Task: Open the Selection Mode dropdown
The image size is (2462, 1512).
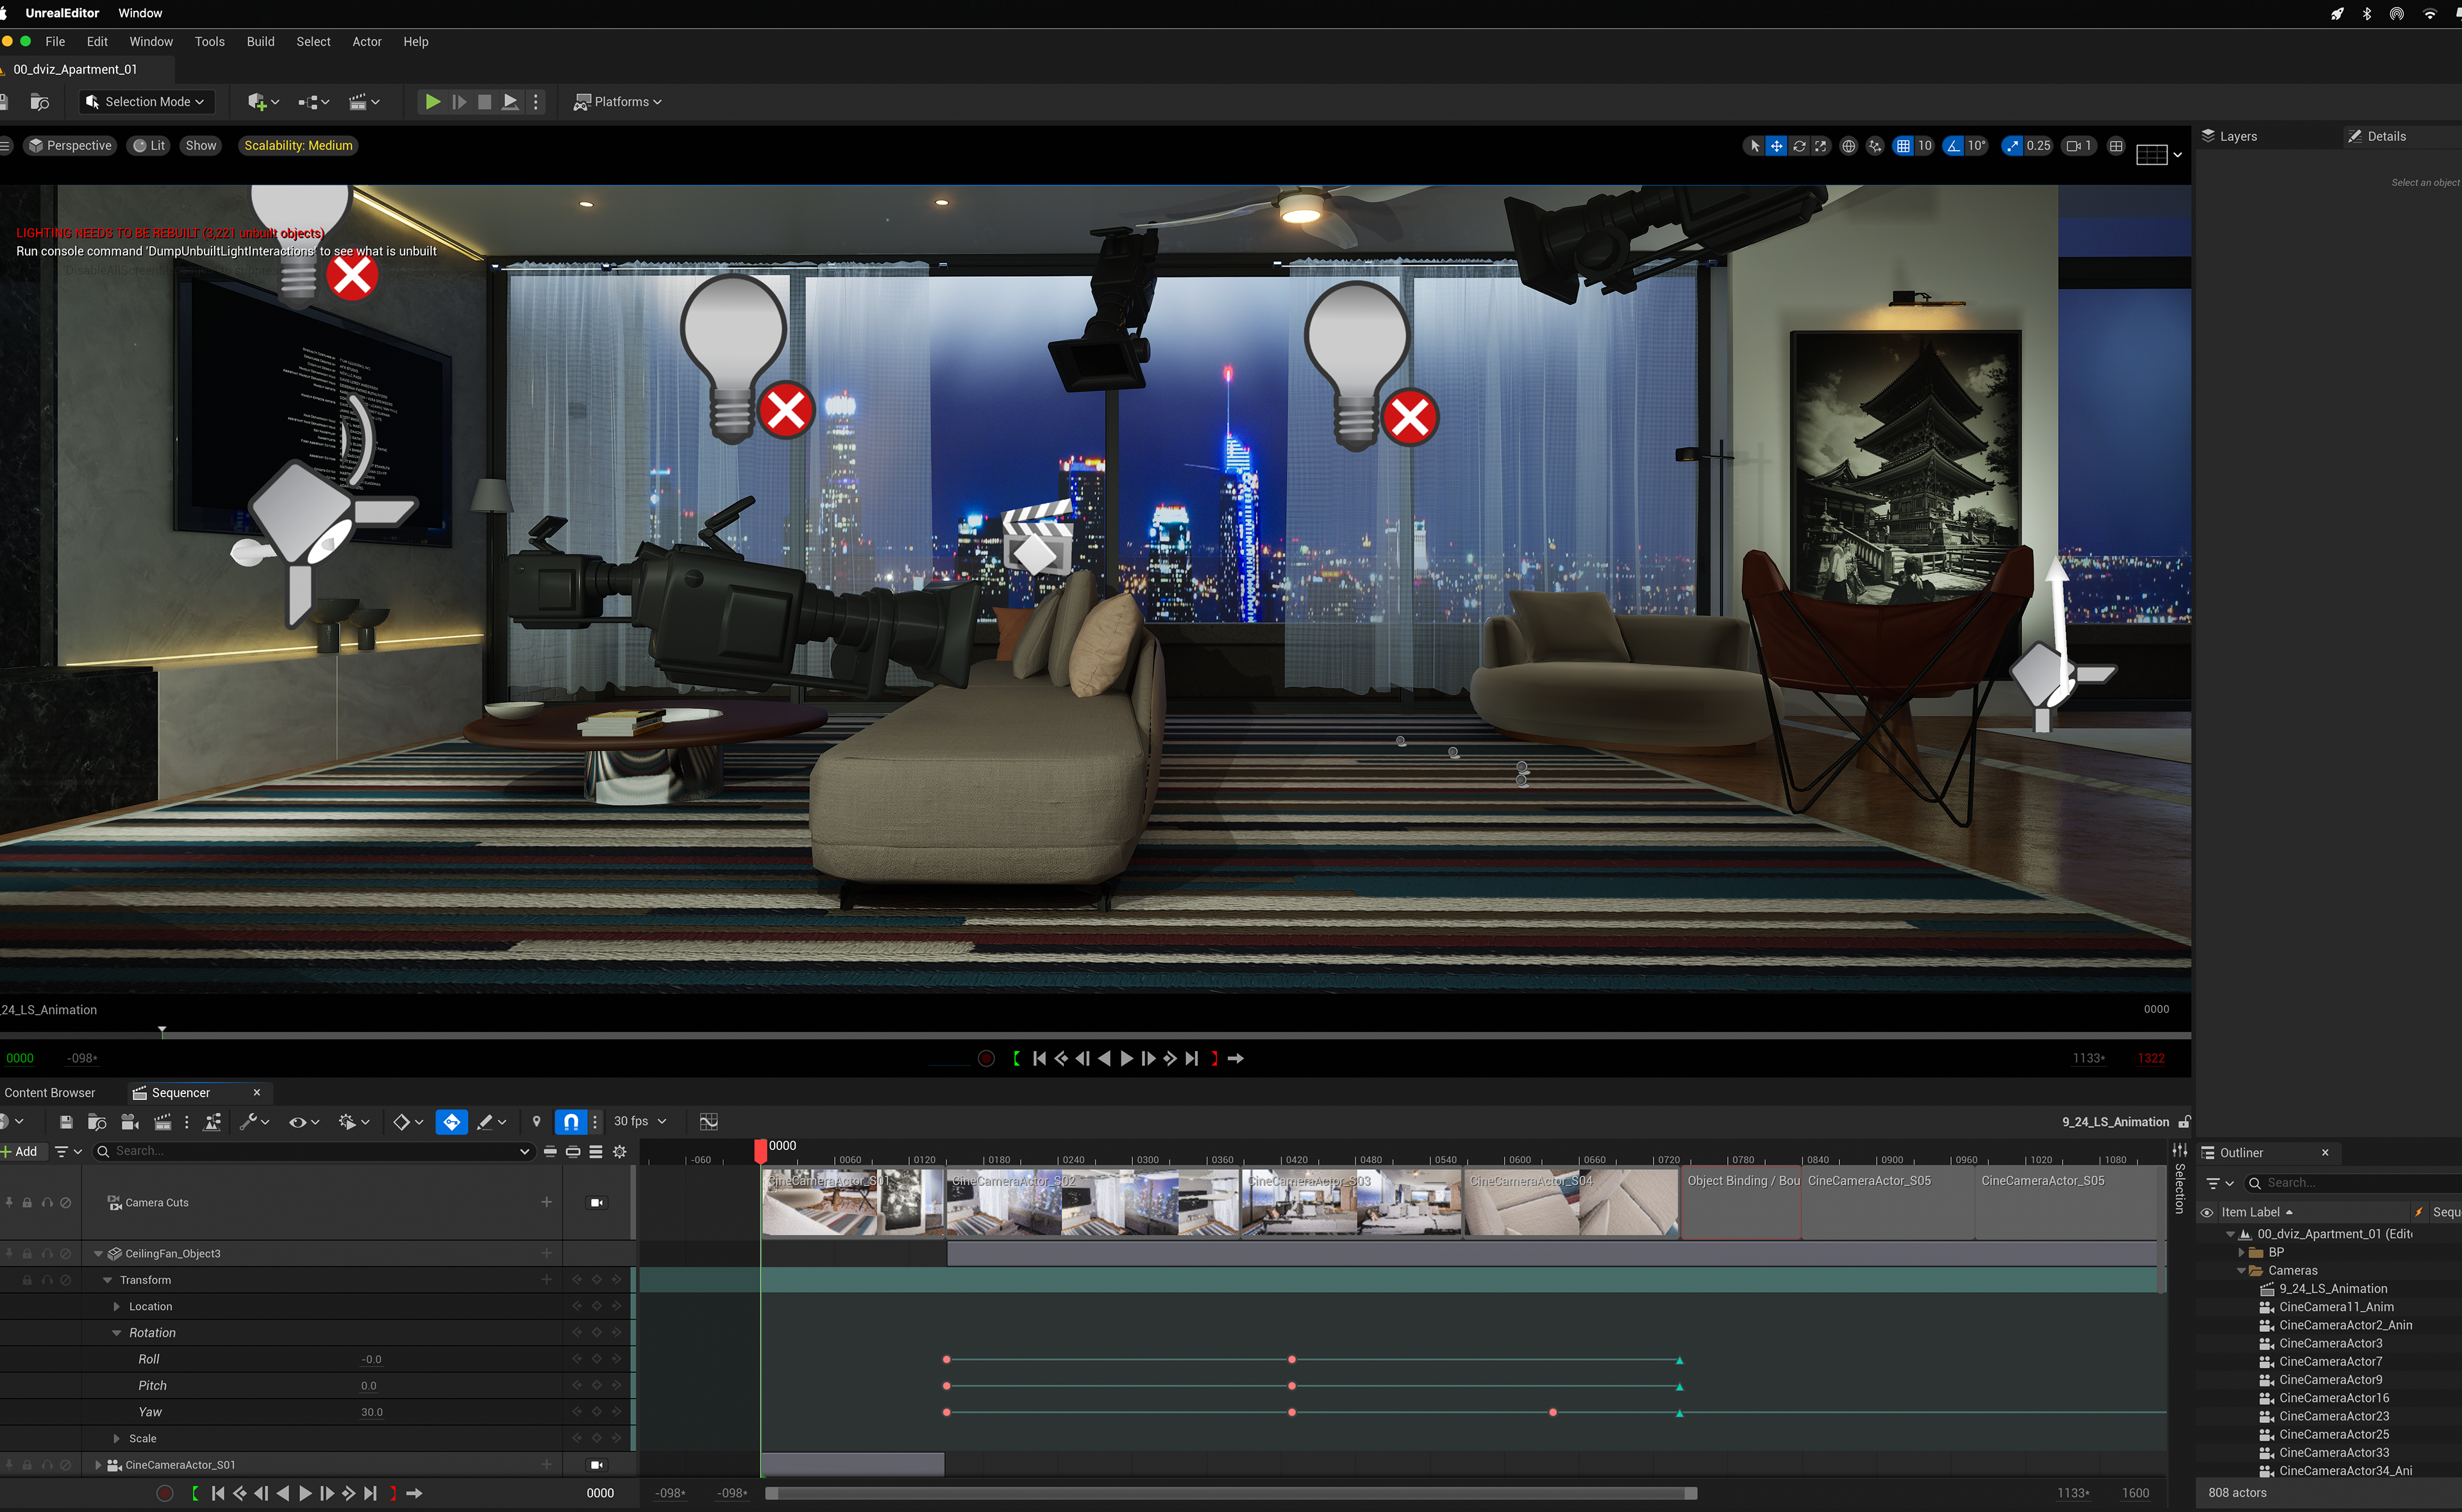Action: click(145, 102)
